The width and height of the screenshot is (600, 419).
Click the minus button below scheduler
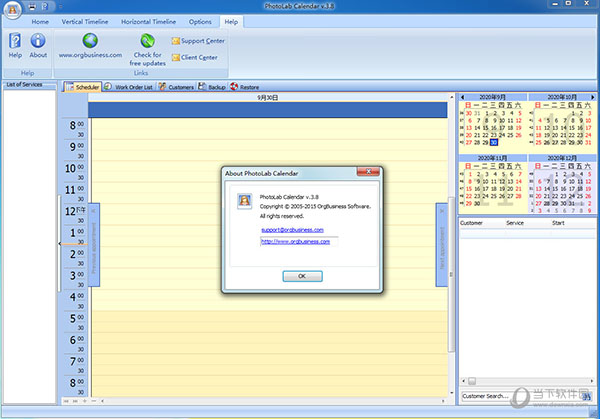[94, 401]
